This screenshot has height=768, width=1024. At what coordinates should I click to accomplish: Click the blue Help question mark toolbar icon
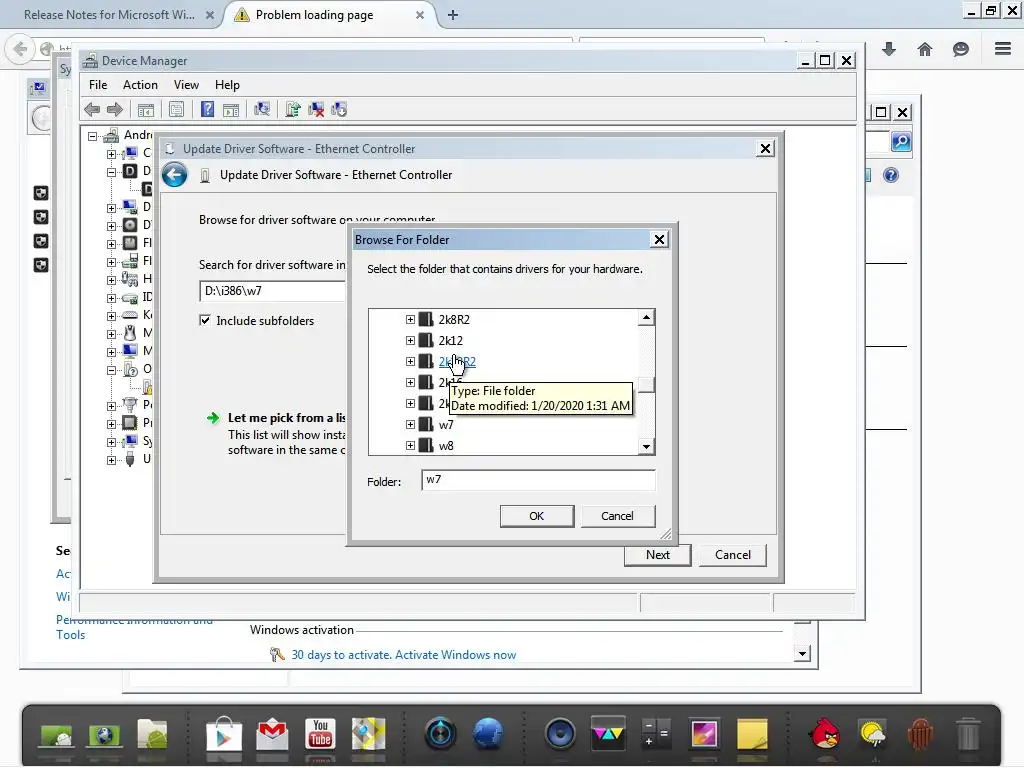[x=207, y=109]
